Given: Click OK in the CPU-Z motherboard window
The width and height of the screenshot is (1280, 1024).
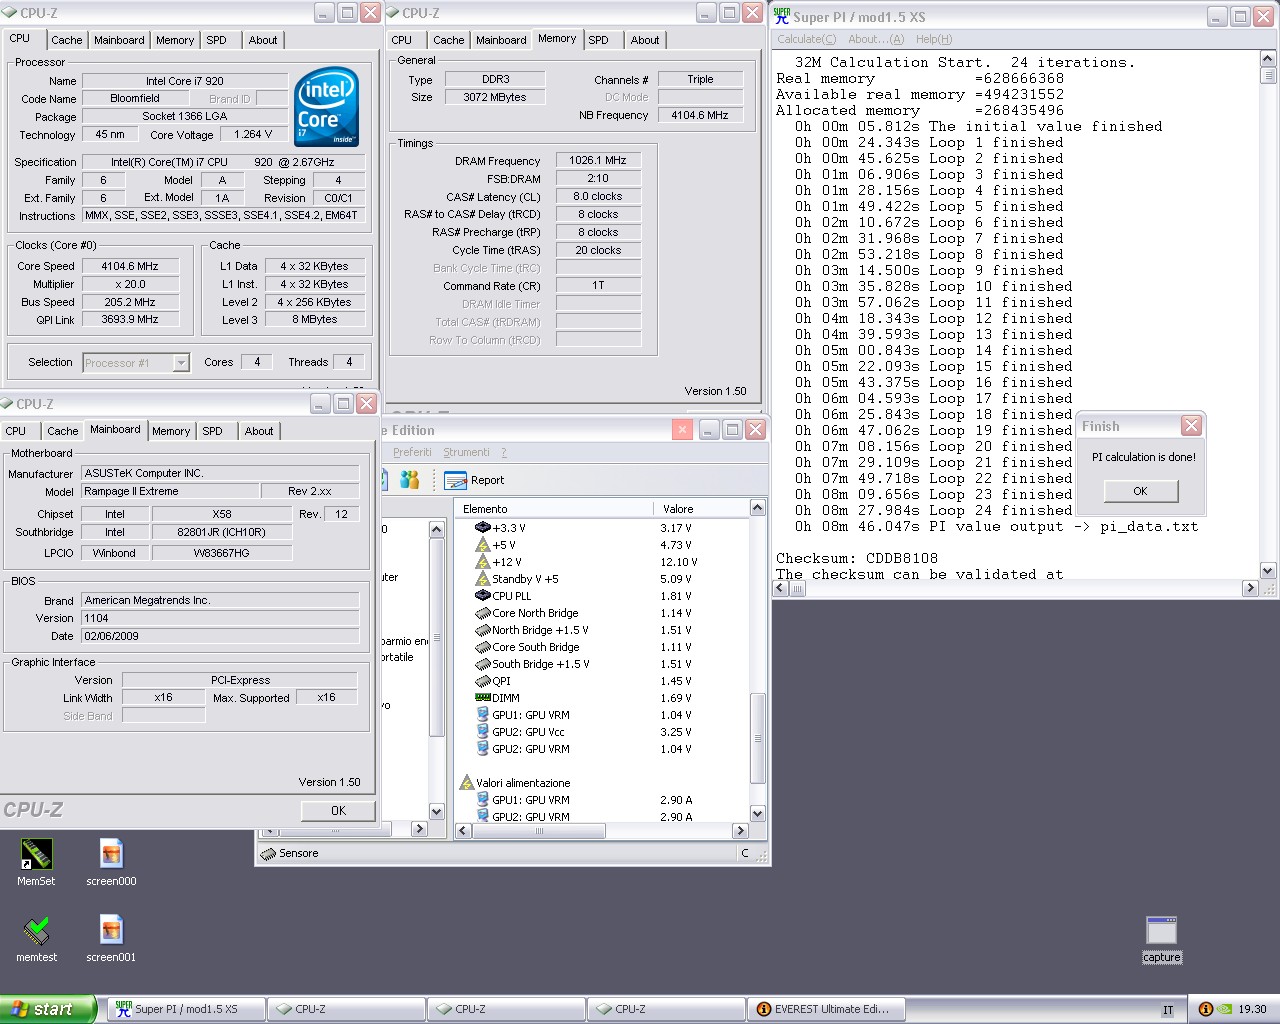Looking at the screenshot, I should tap(338, 811).
